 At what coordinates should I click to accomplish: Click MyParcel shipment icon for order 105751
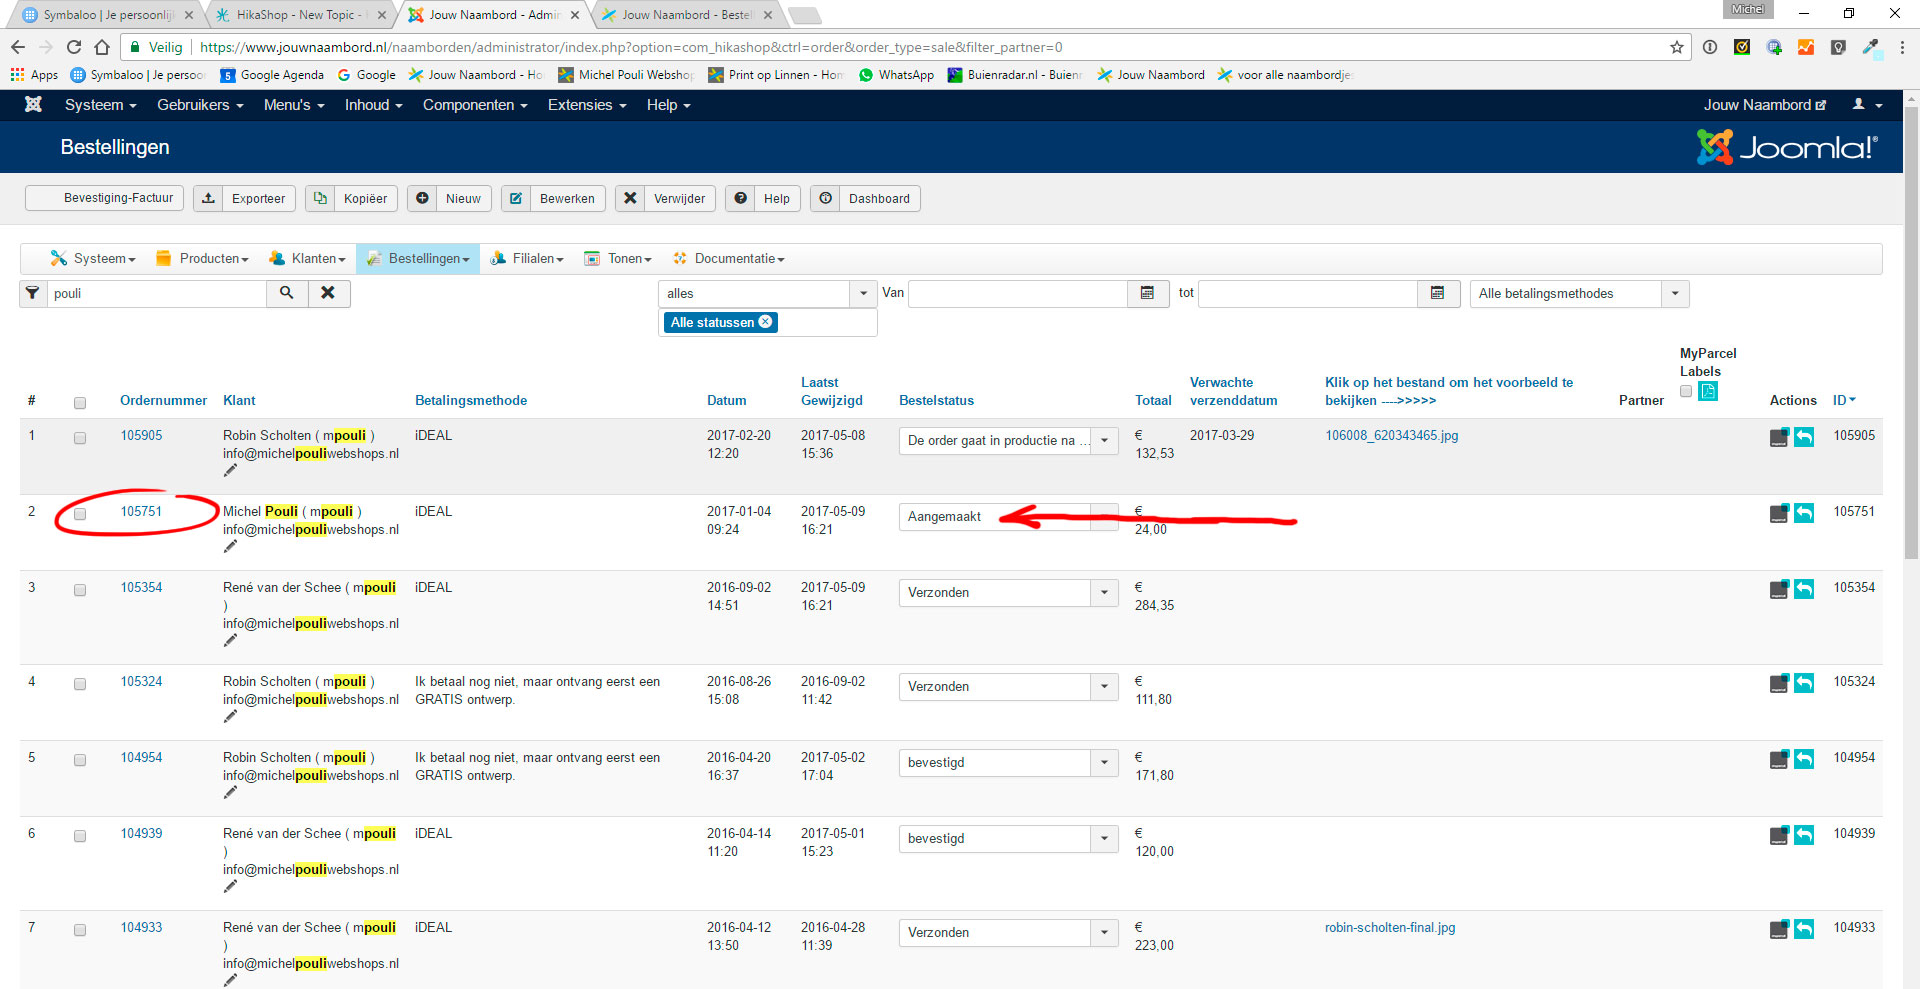pyautogui.click(x=1779, y=513)
